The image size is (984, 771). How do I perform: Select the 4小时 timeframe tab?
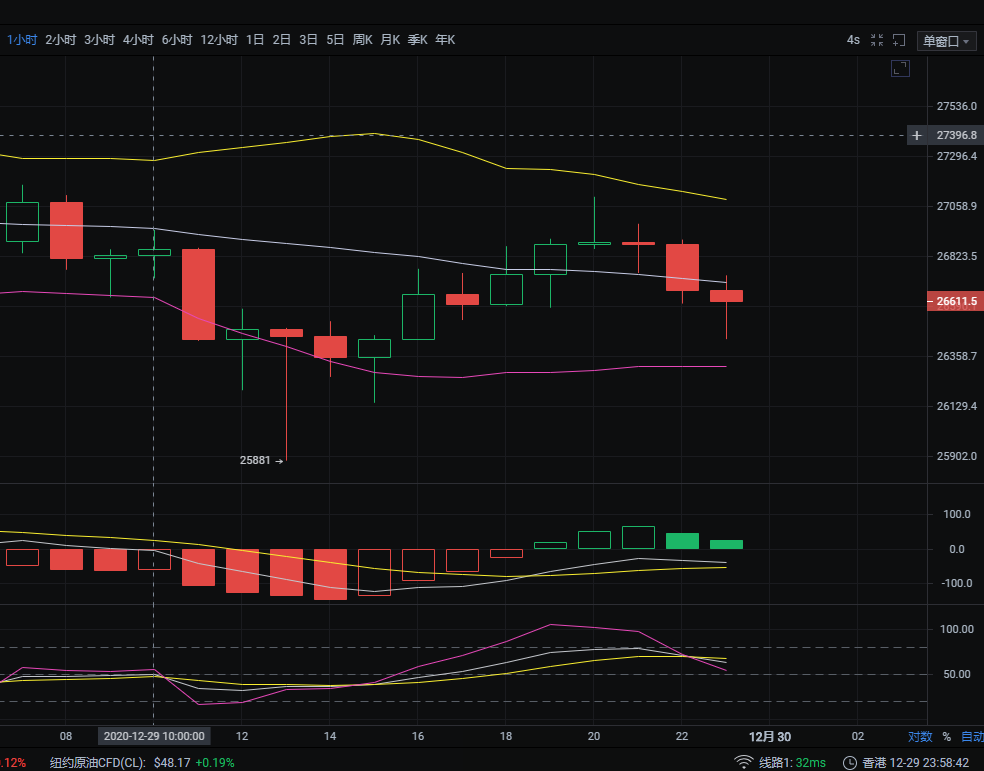pos(139,40)
